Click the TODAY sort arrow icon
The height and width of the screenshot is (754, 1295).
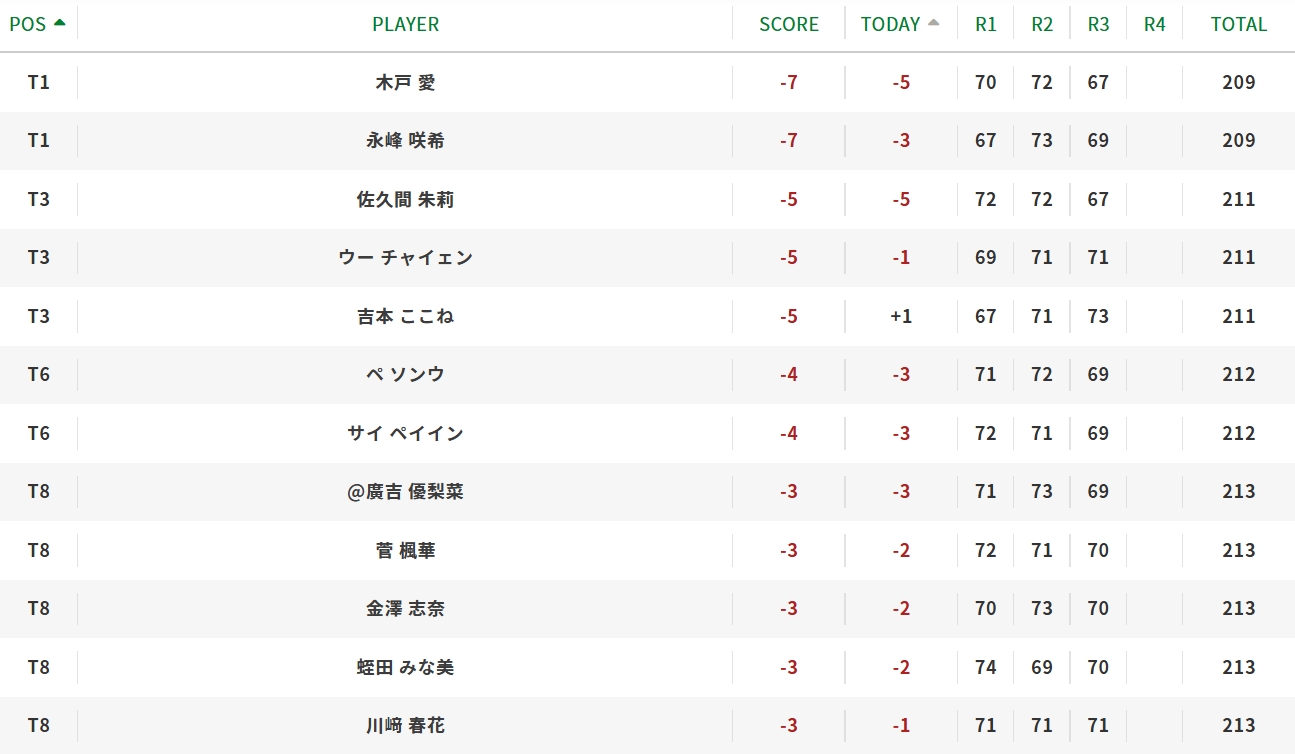pos(934,23)
